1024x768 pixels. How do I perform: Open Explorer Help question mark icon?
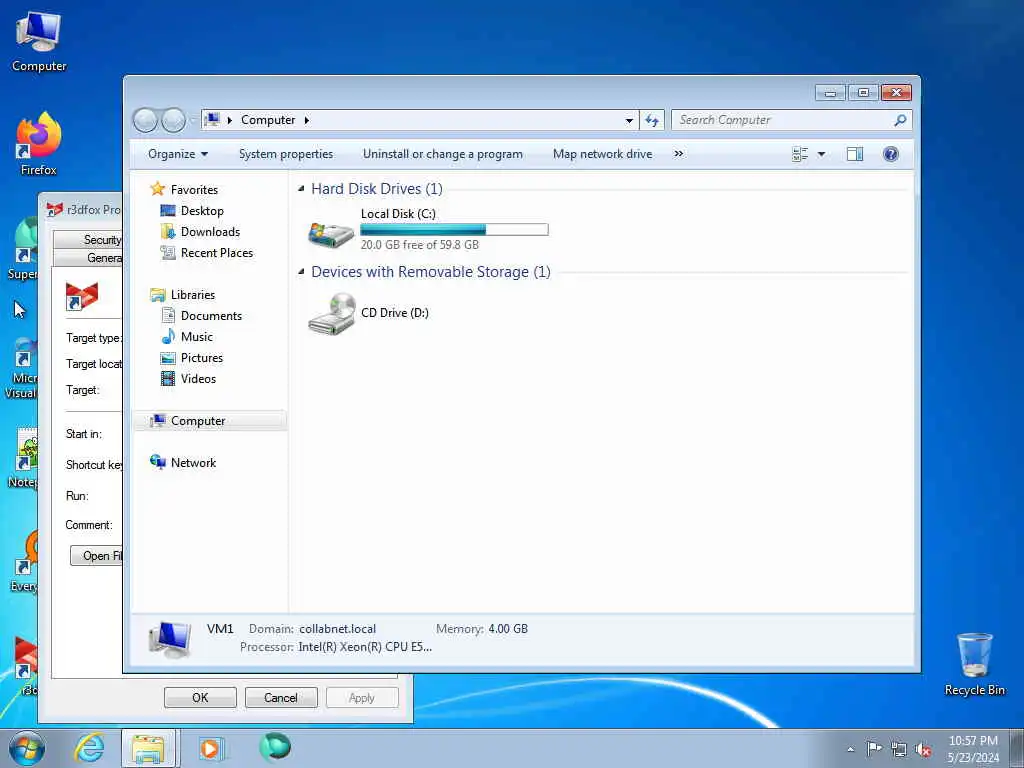(x=891, y=154)
